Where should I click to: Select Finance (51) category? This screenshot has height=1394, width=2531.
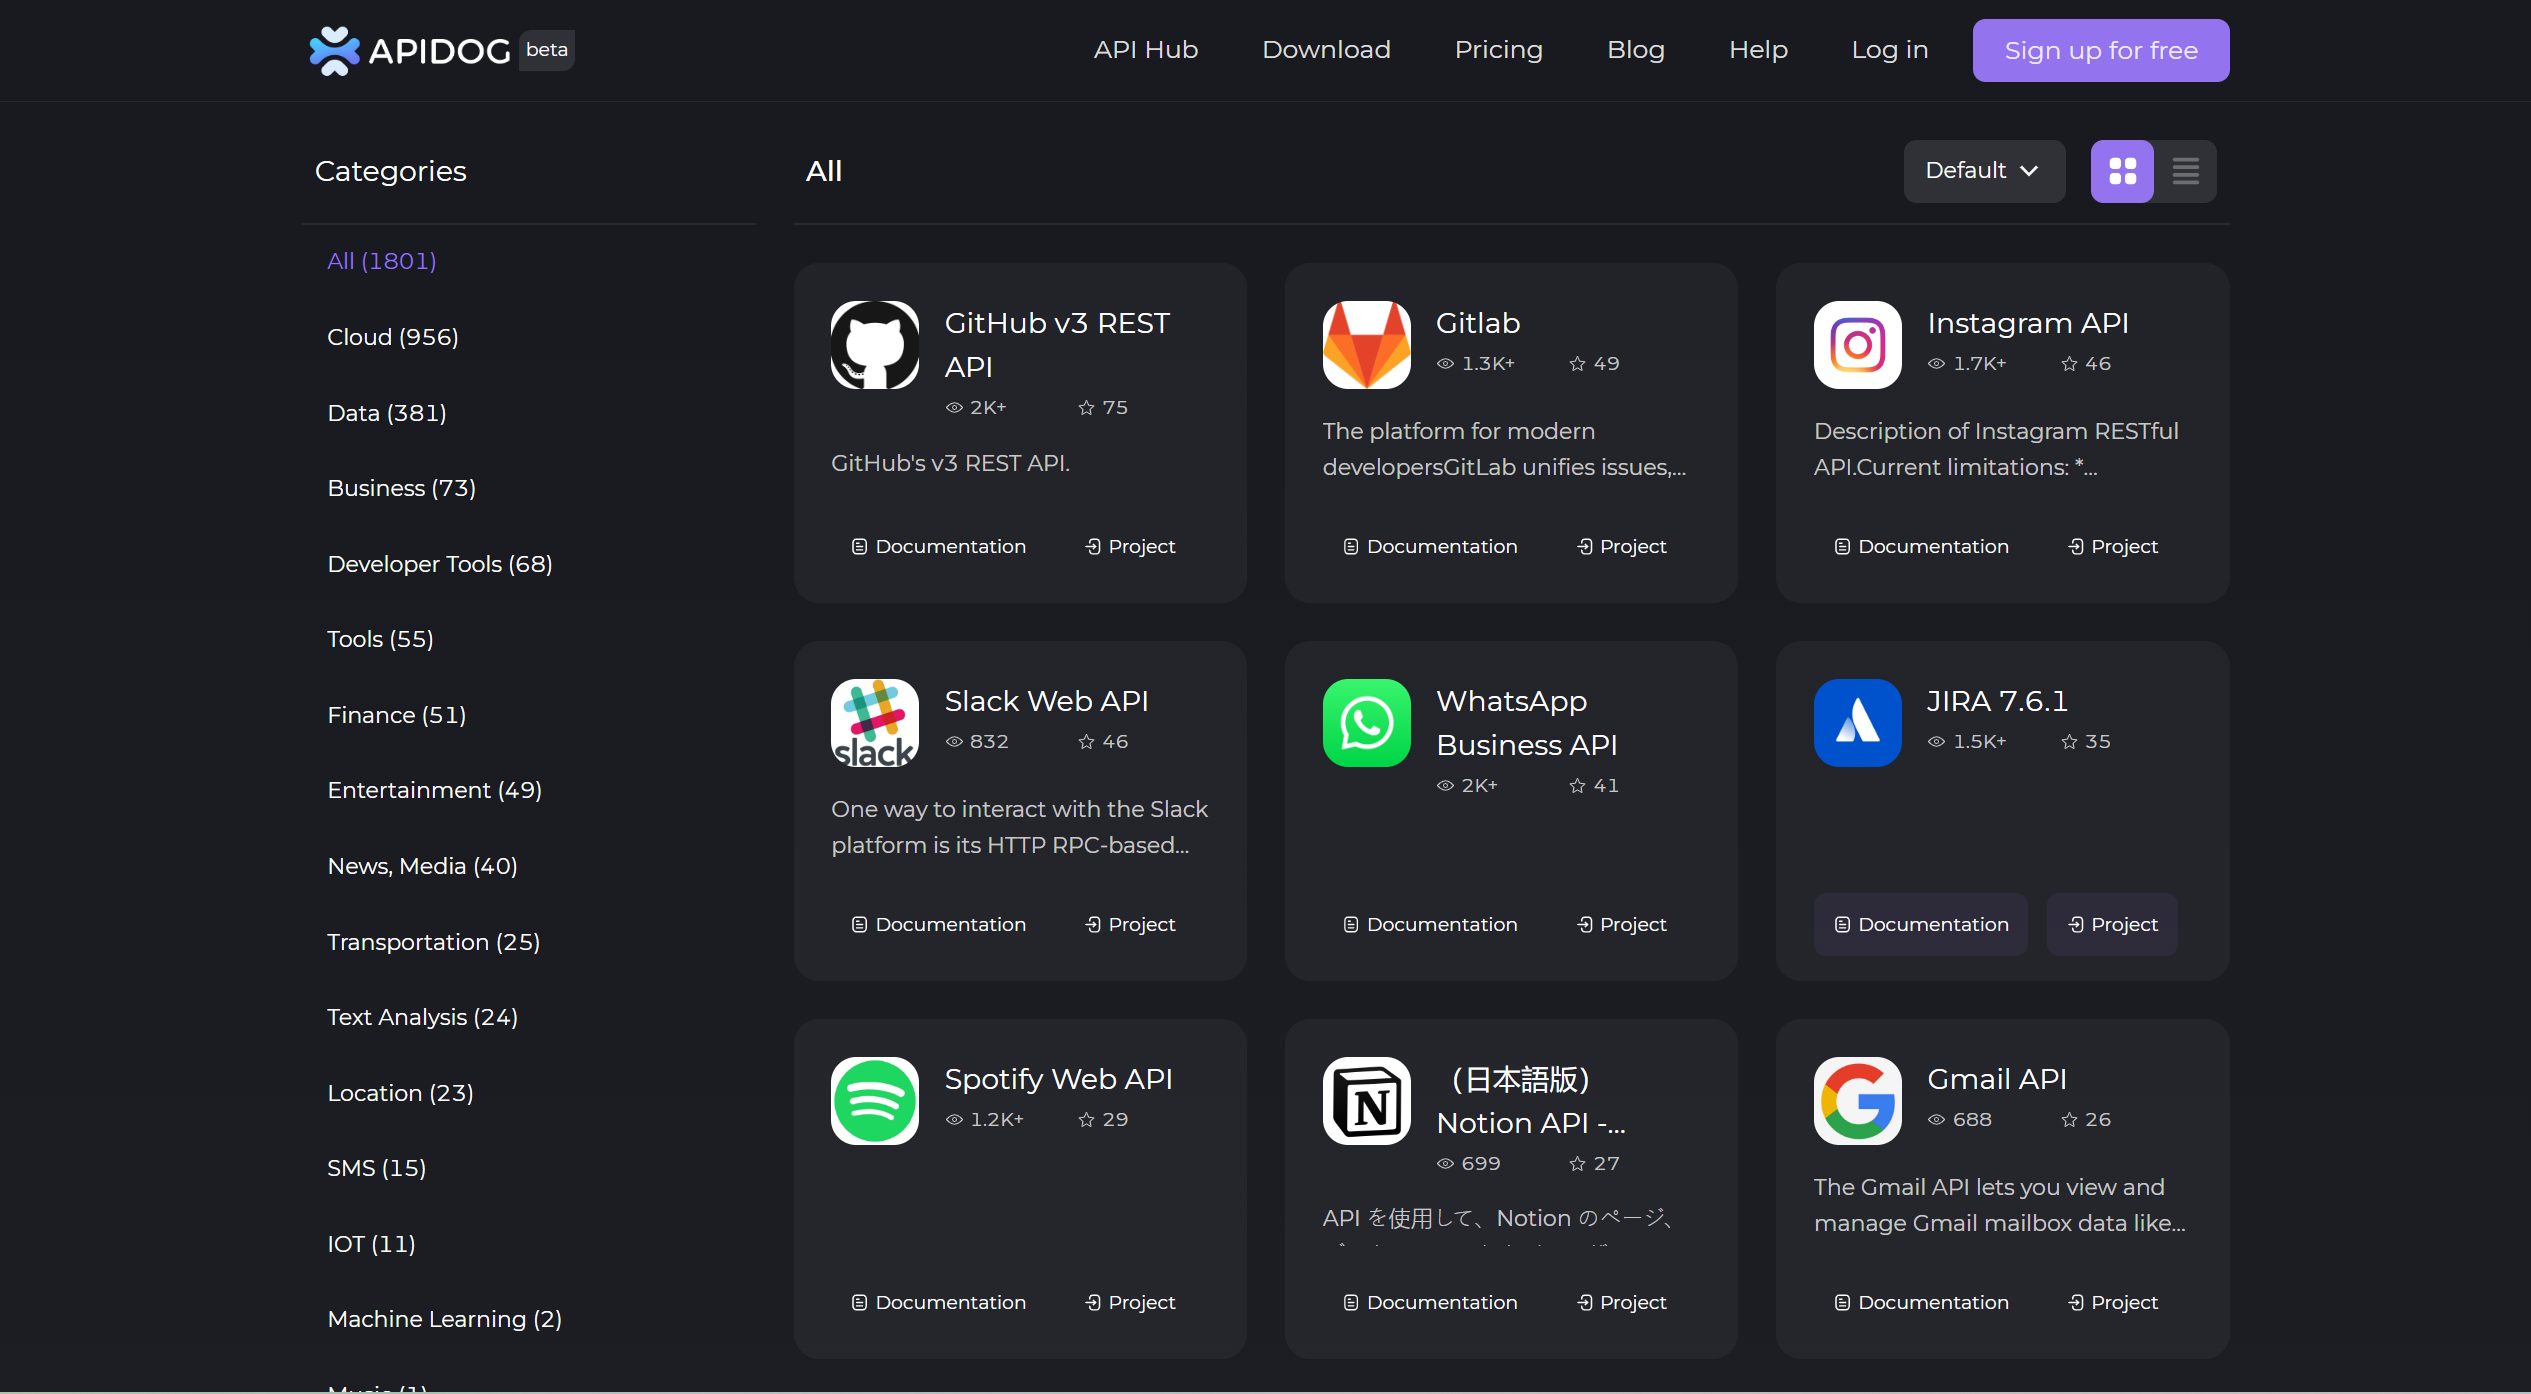396,715
